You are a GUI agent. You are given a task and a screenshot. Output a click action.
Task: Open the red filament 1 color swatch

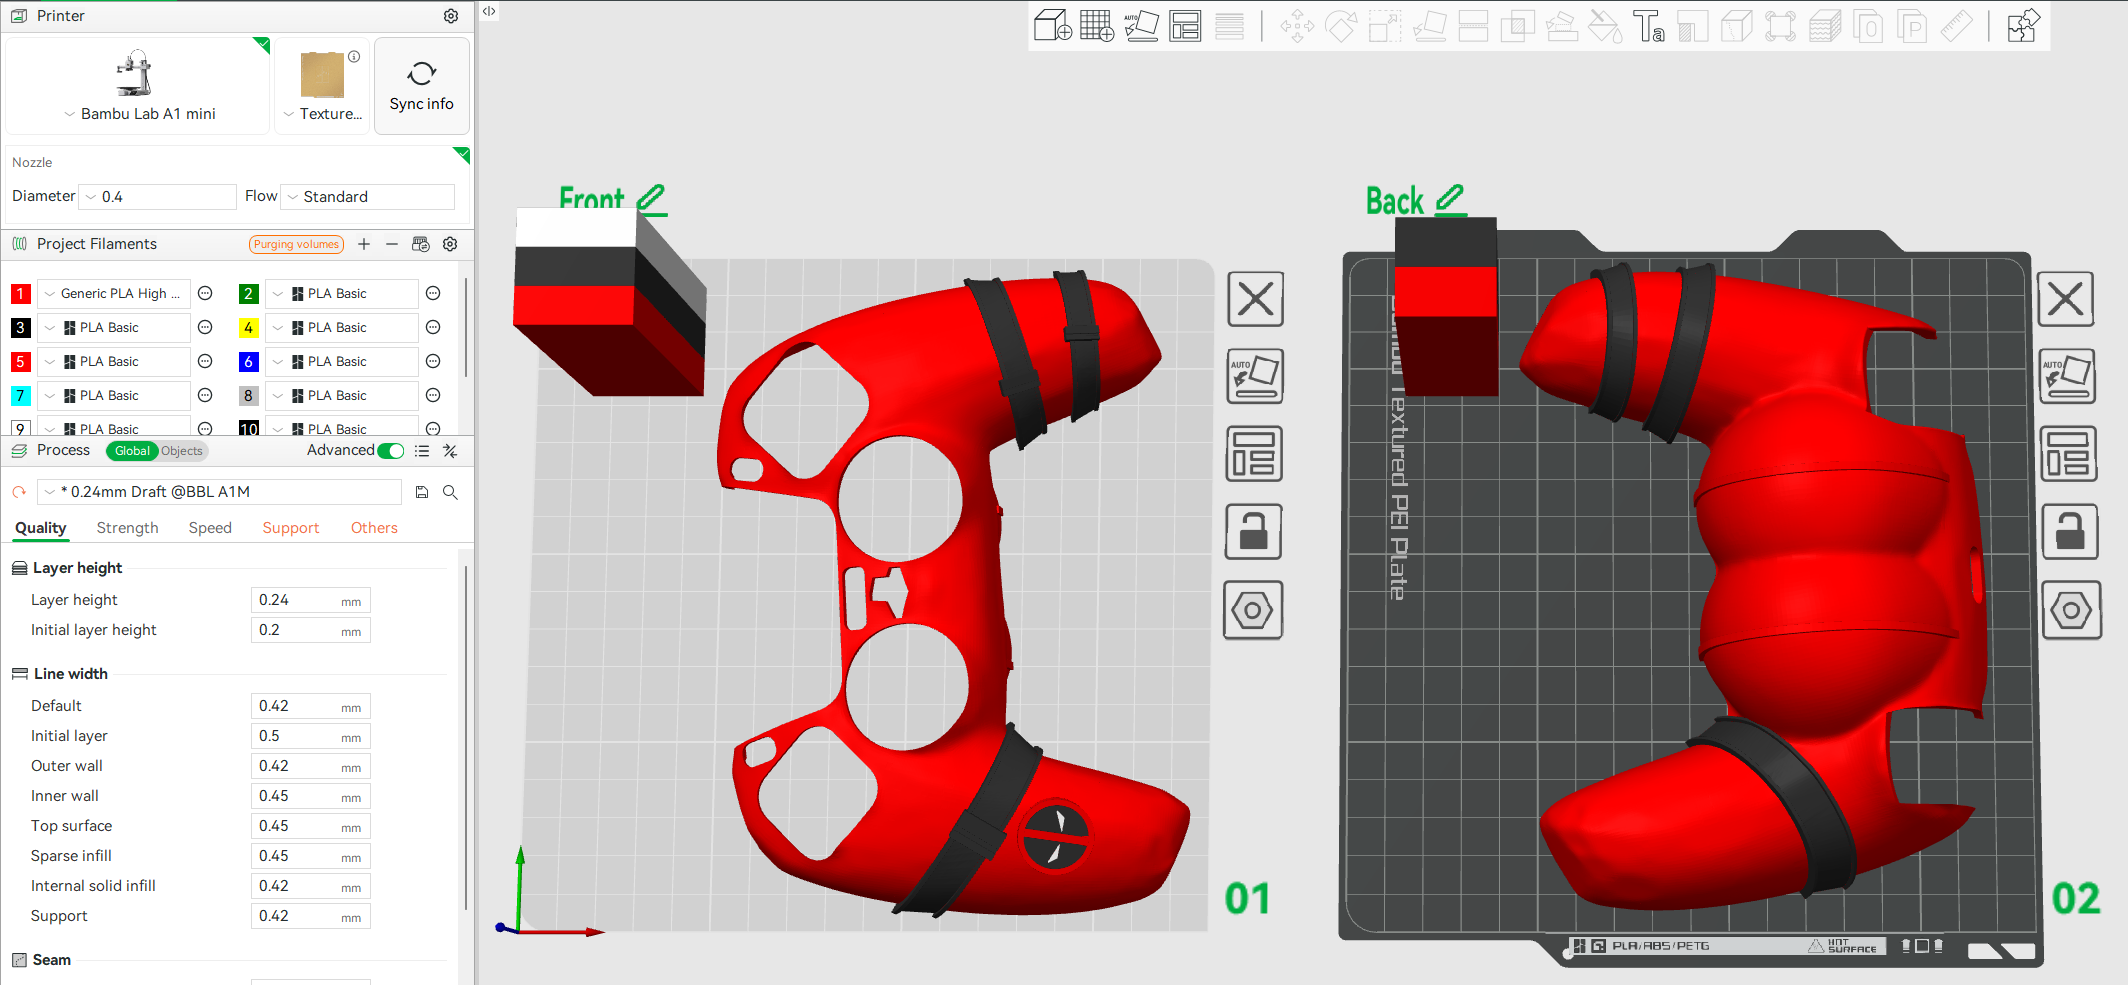pos(20,293)
